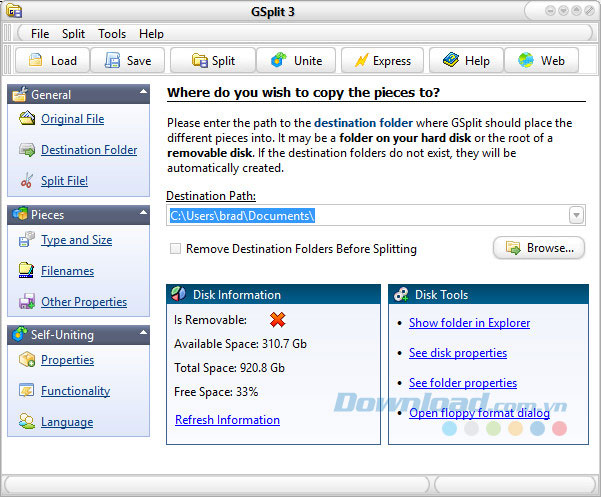Image resolution: width=601 pixels, height=497 pixels.
Task: Collapse the General panel
Action: pos(143,92)
